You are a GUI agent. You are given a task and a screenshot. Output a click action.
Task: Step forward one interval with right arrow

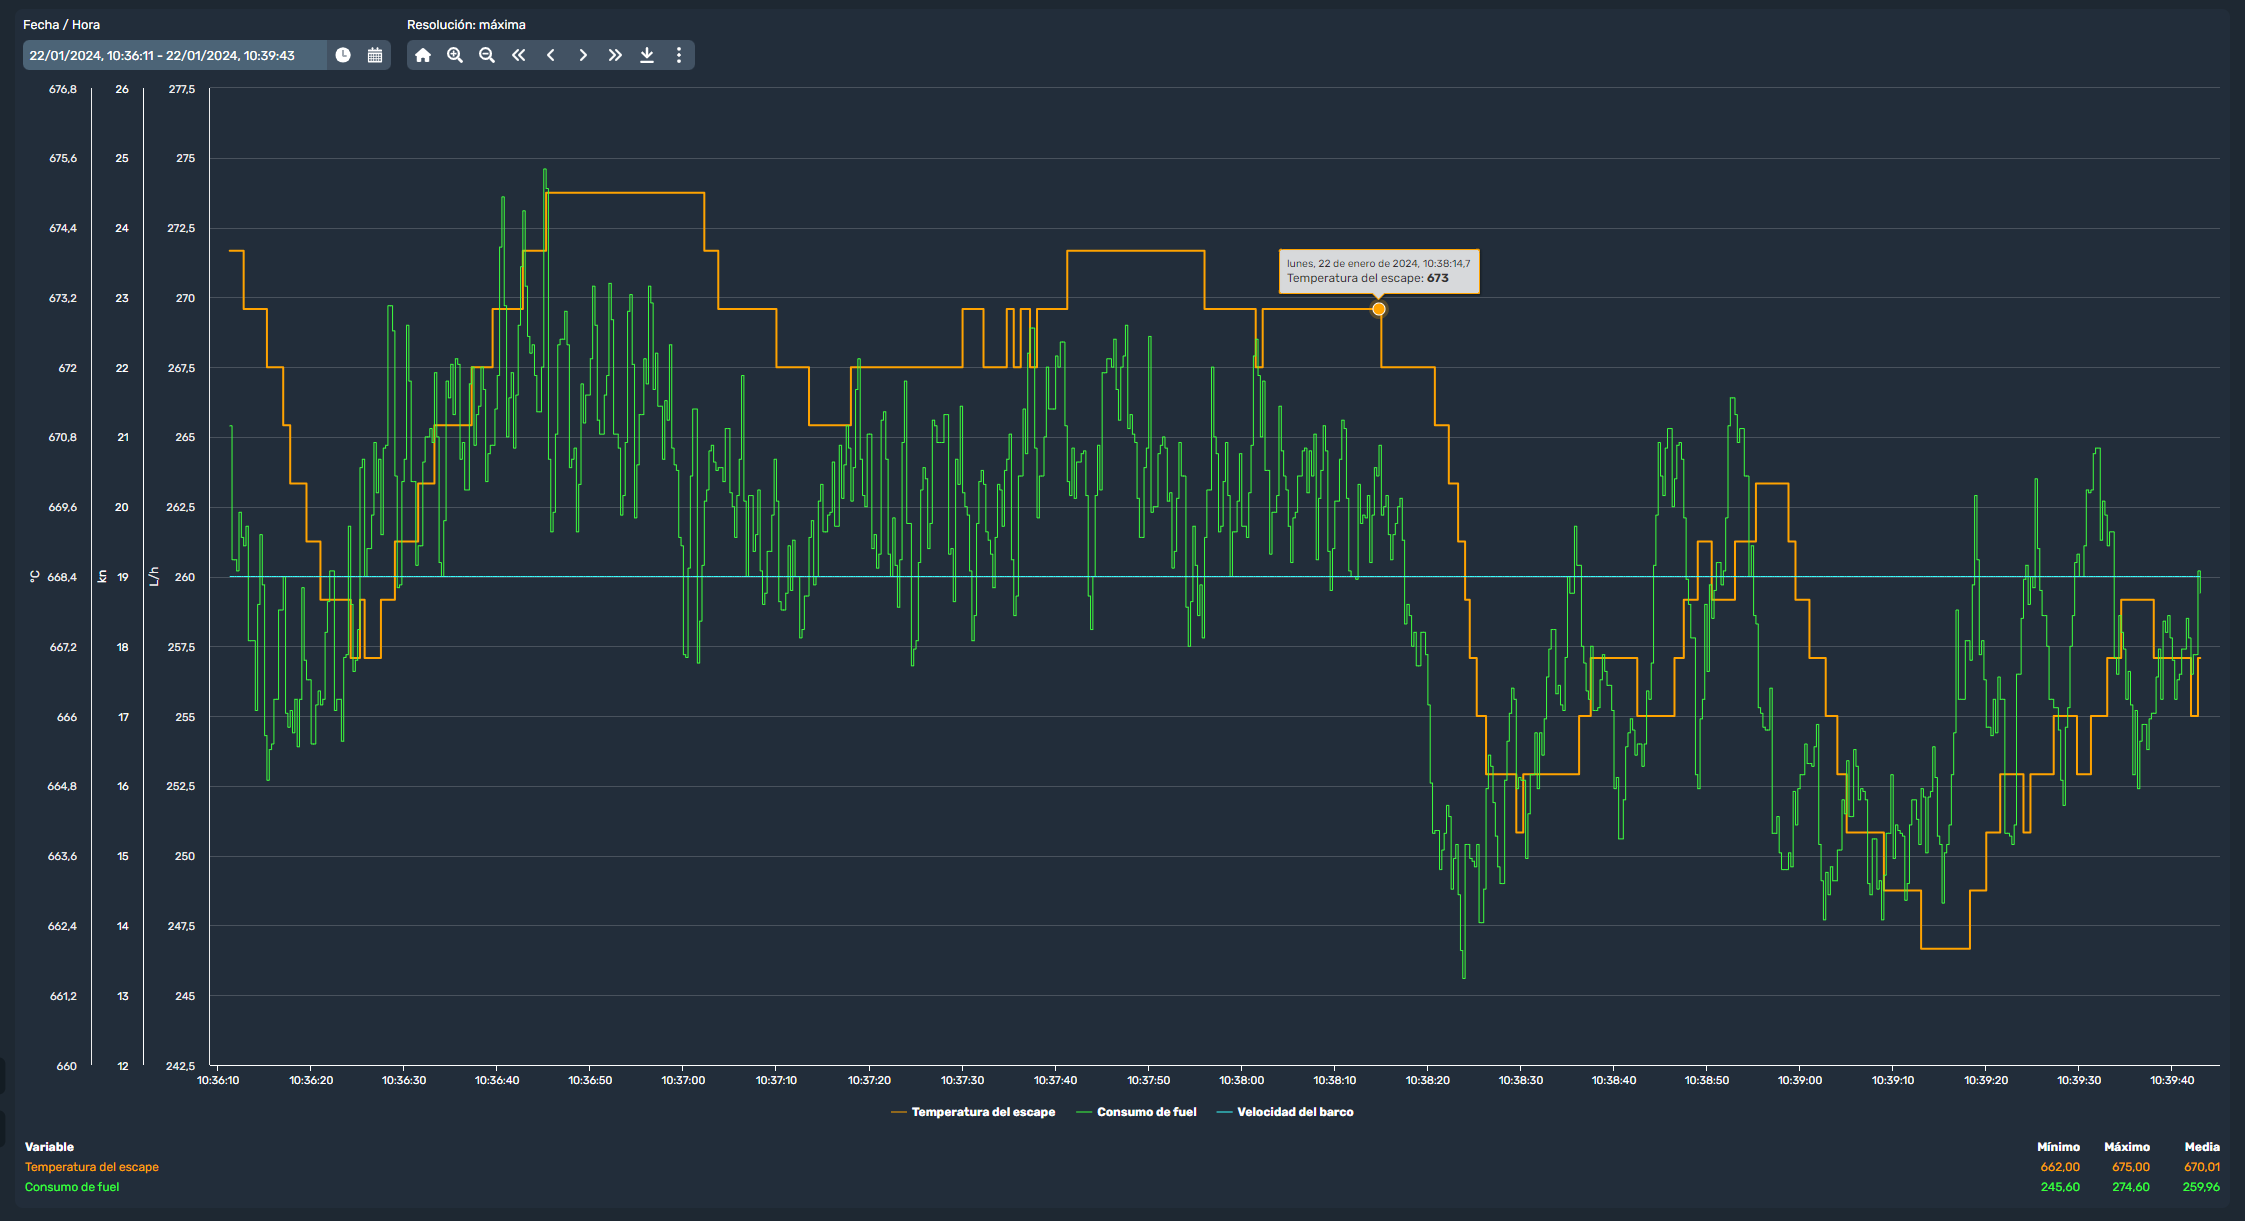click(x=583, y=55)
